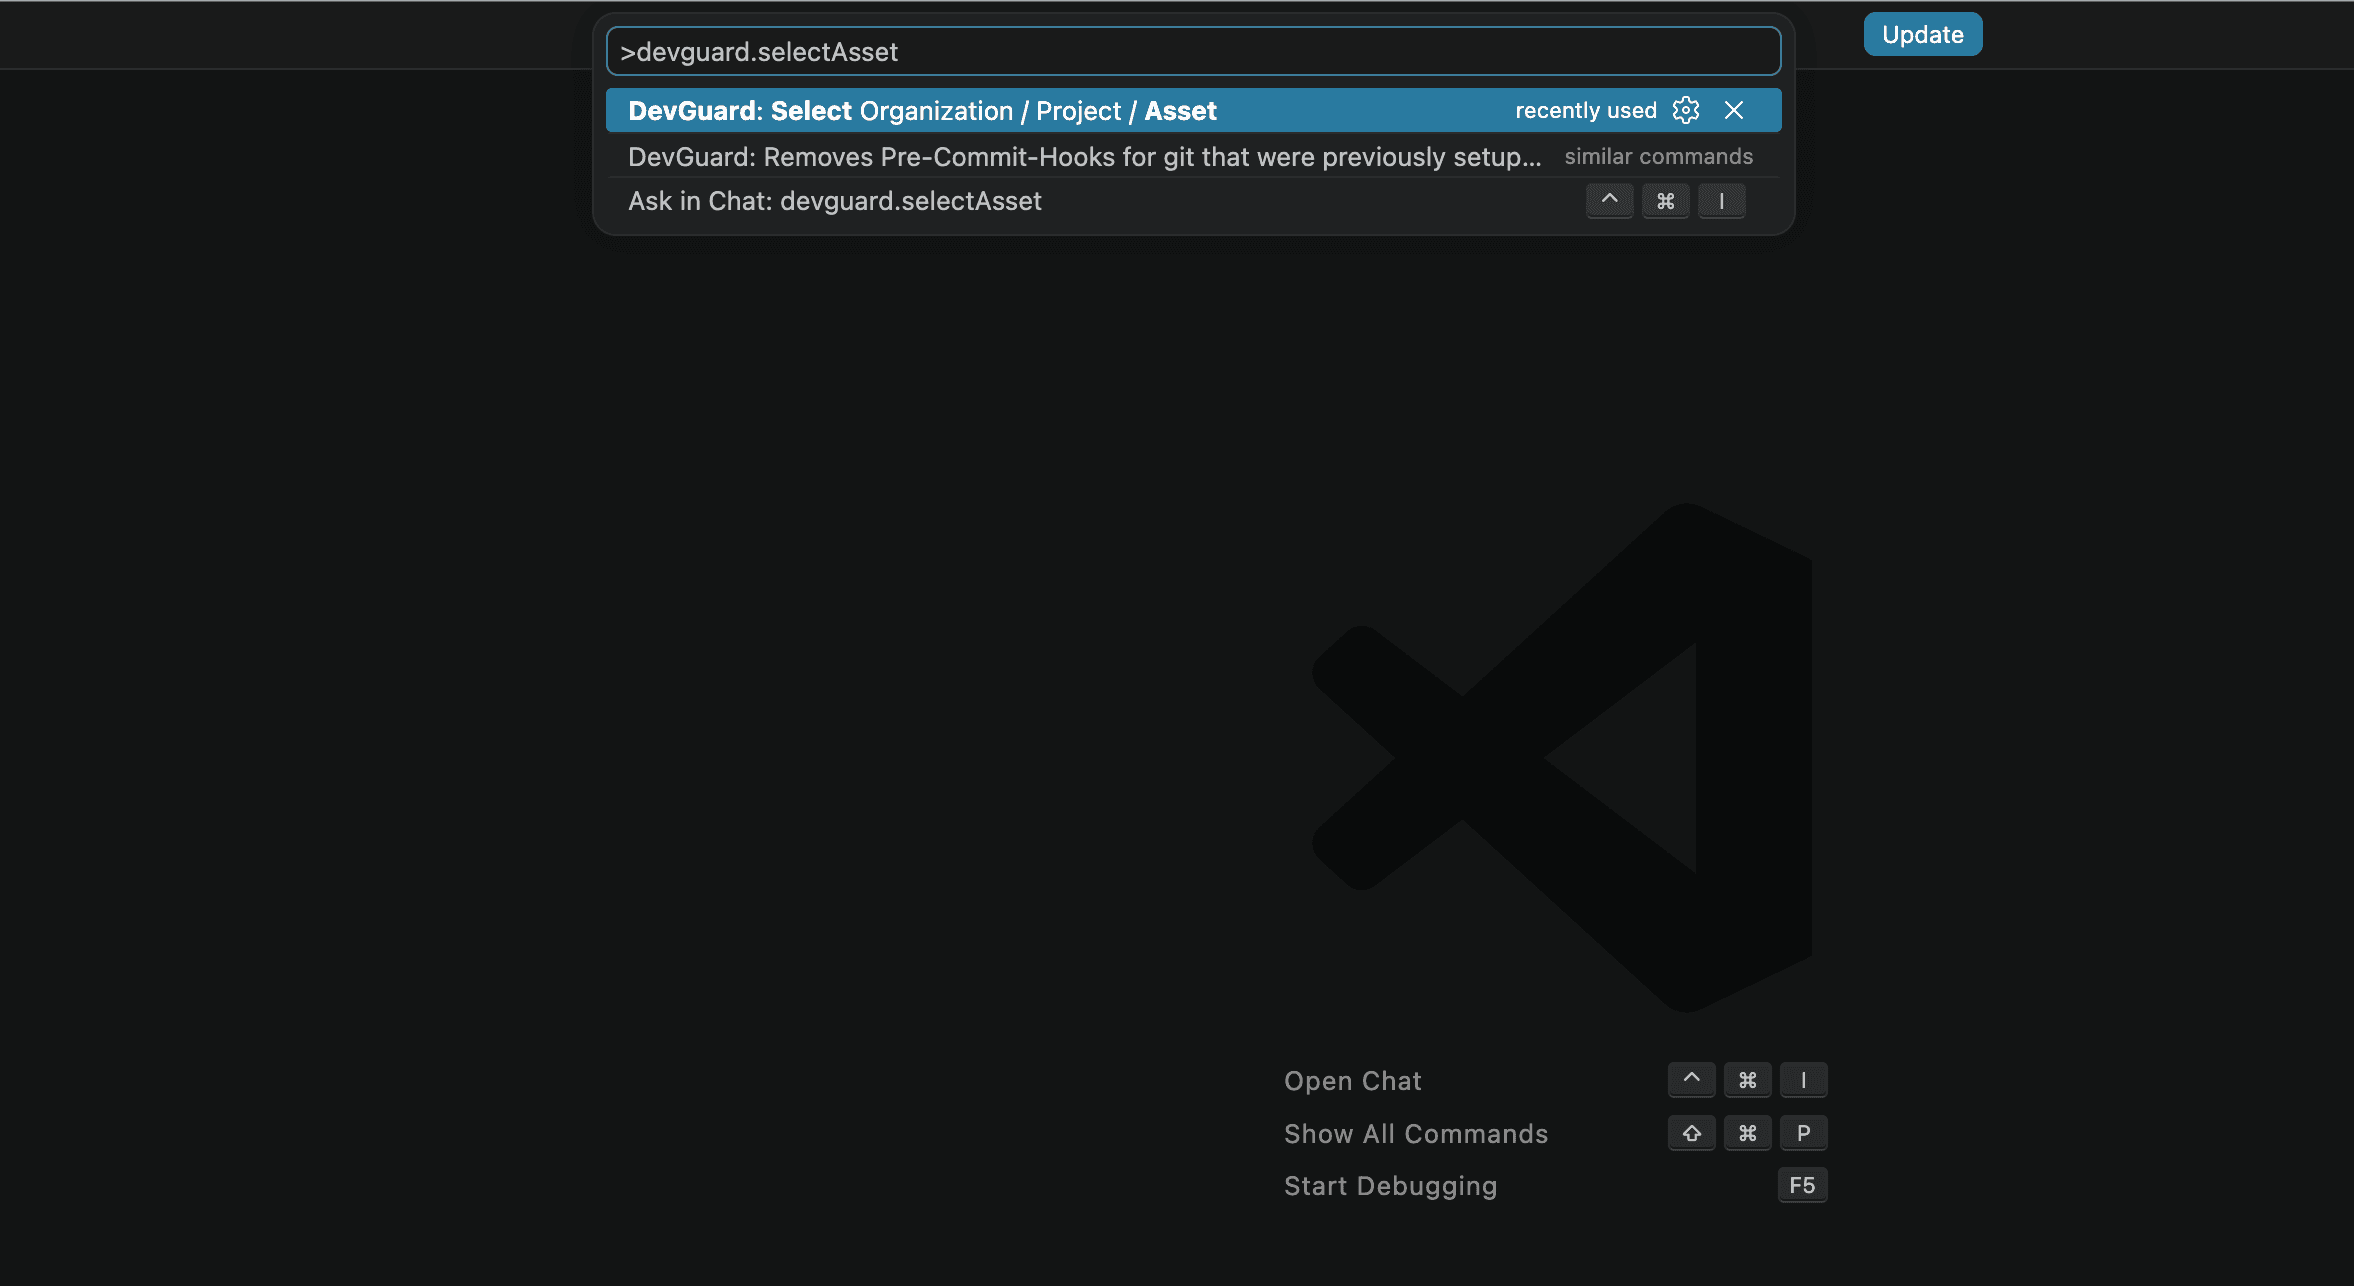Click the P key label for Show All Commands

[1803, 1133]
